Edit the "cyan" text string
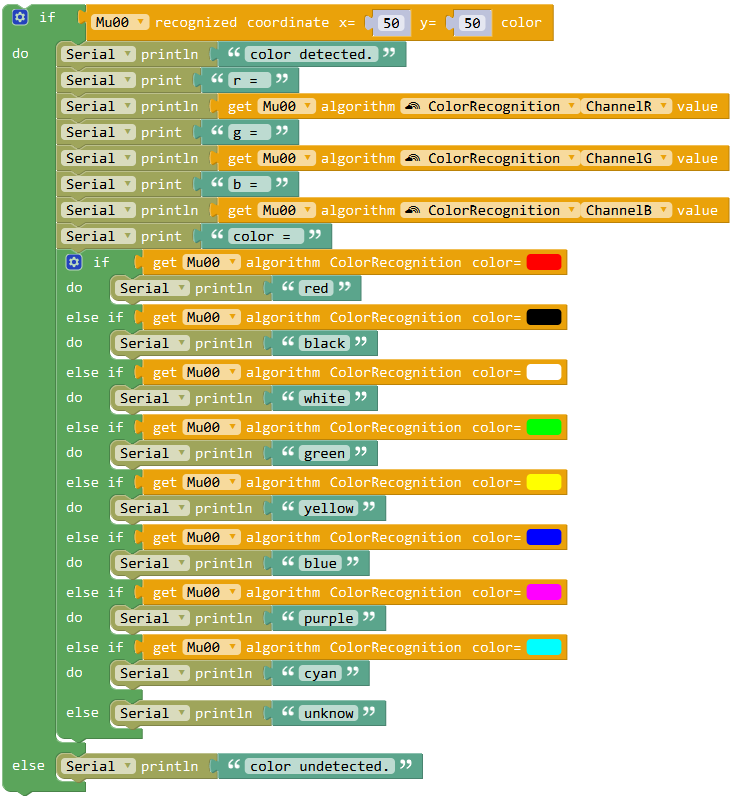The image size is (737, 801). [x=320, y=673]
